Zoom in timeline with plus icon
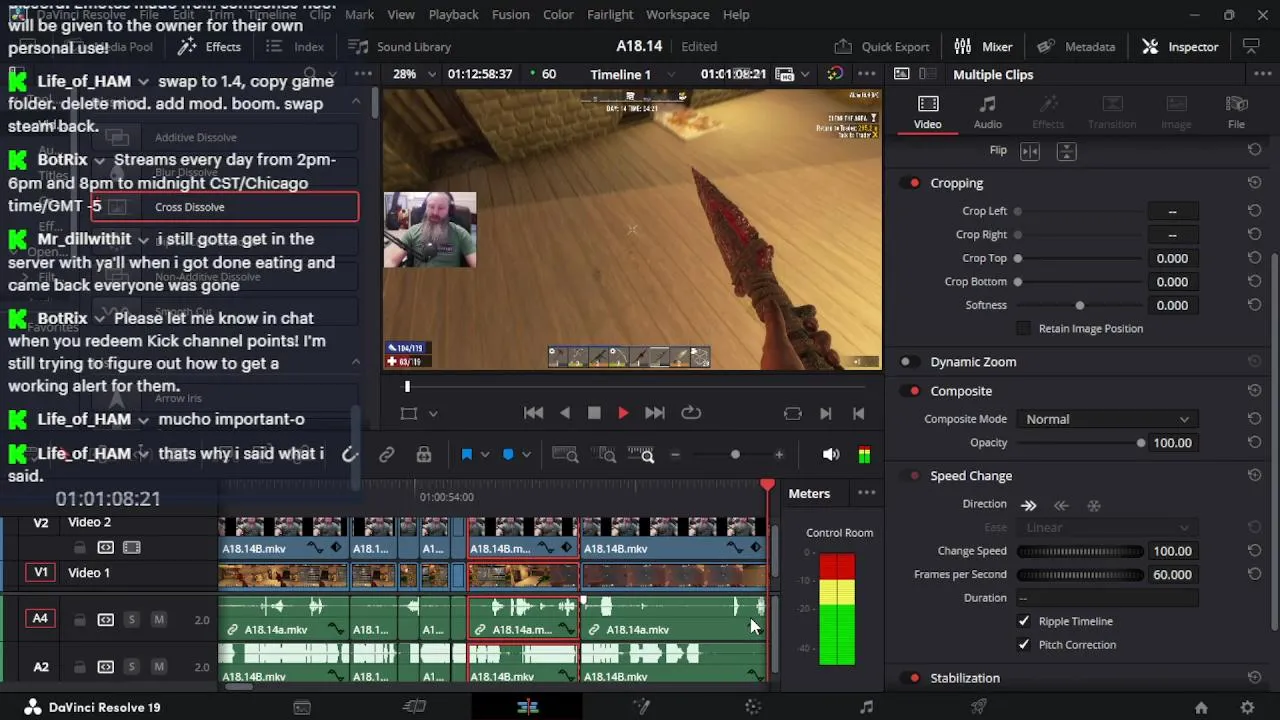The image size is (1280, 720). point(779,455)
